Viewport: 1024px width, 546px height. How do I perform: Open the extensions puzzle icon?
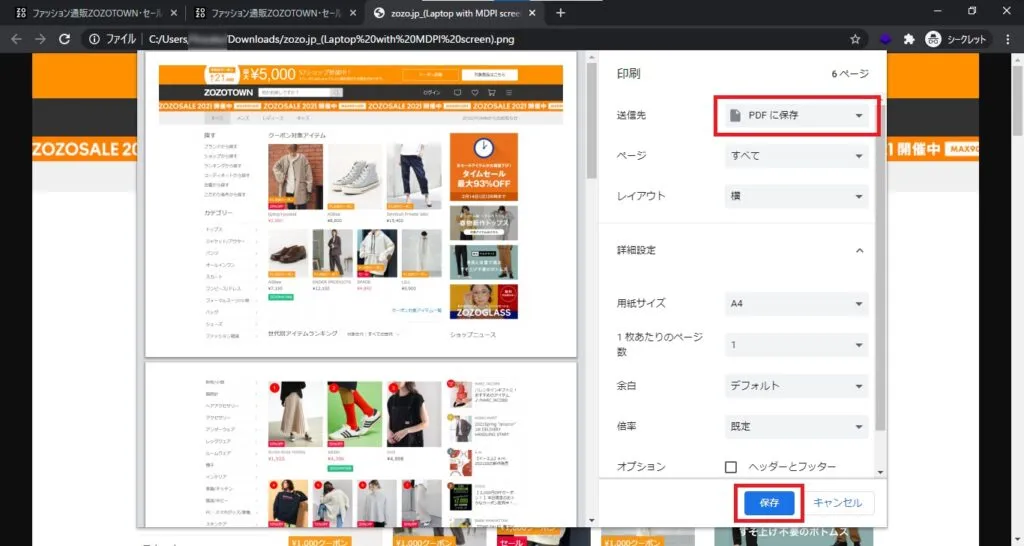click(x=908, y=39)
